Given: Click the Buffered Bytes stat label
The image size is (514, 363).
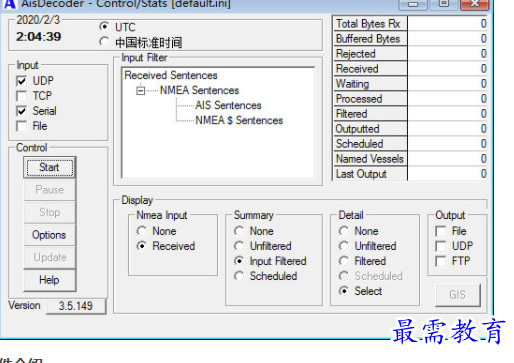Looking at the screenshot, I should tap(370, 39).
